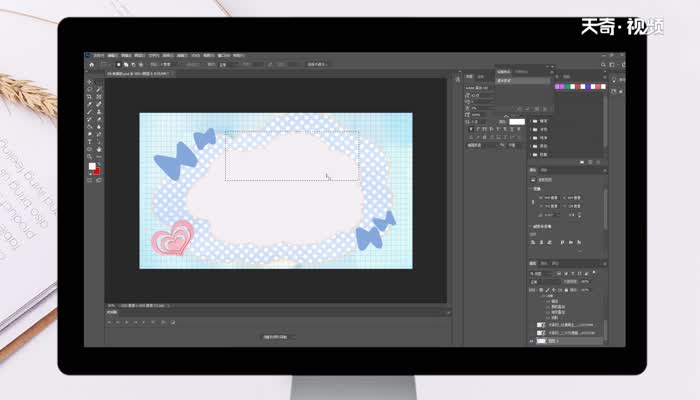Select the Zoom tool in the toolbox

pos(90,157)
